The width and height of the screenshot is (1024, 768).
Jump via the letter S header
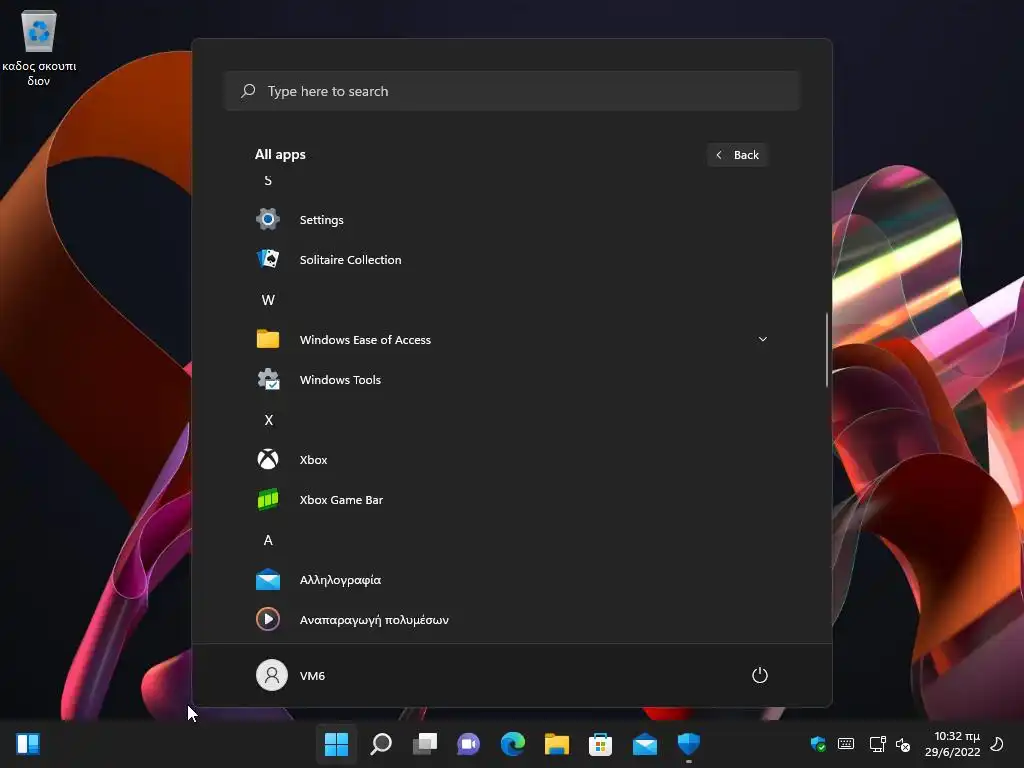pyautogui.click(x=268, y=181)
